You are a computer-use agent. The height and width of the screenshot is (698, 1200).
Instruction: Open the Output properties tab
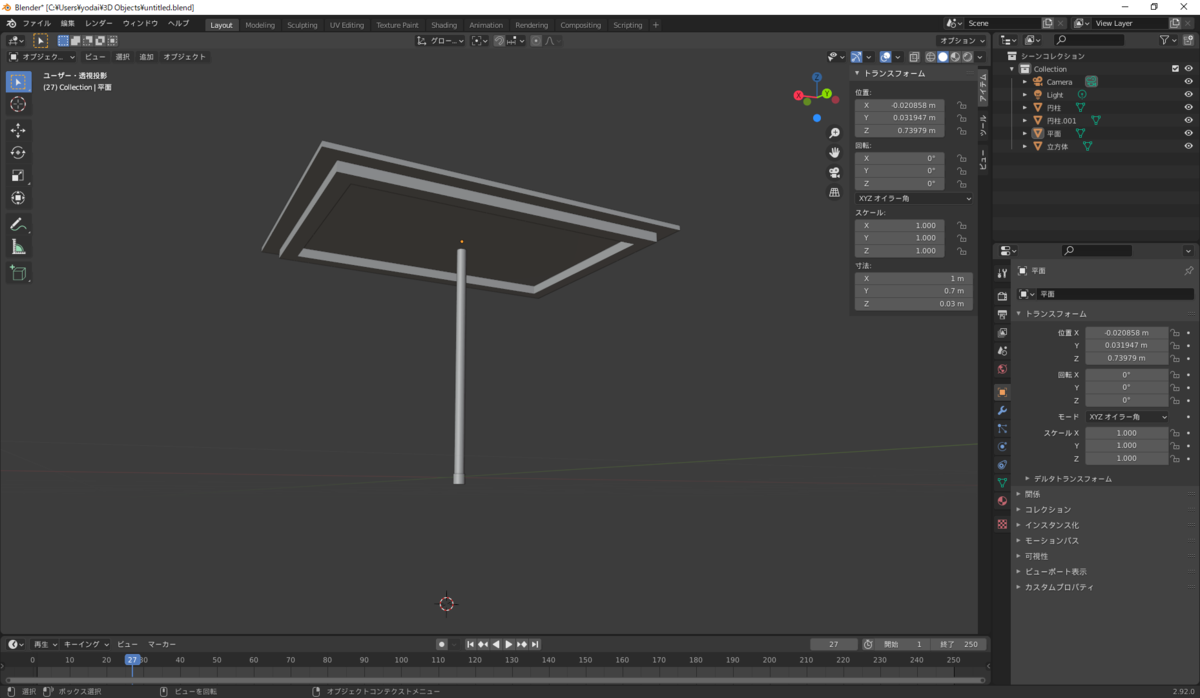1002,314
